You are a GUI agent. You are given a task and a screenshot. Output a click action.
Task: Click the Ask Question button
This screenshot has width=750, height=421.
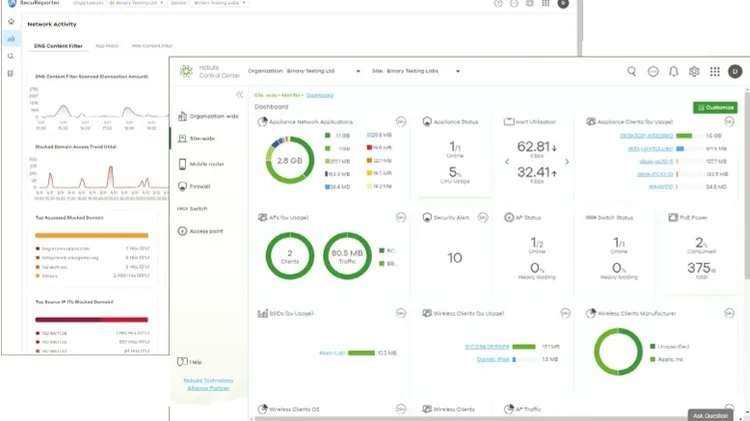click(710, 415)
